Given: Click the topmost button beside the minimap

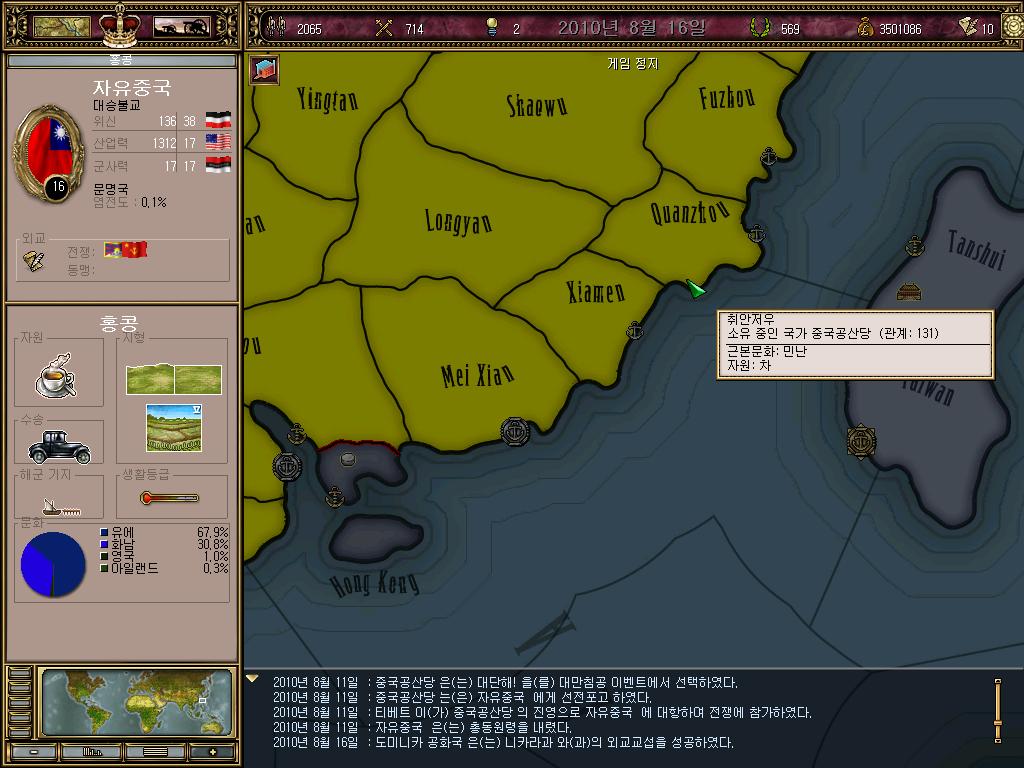Looking at the screenshot, I should (19, 673).
